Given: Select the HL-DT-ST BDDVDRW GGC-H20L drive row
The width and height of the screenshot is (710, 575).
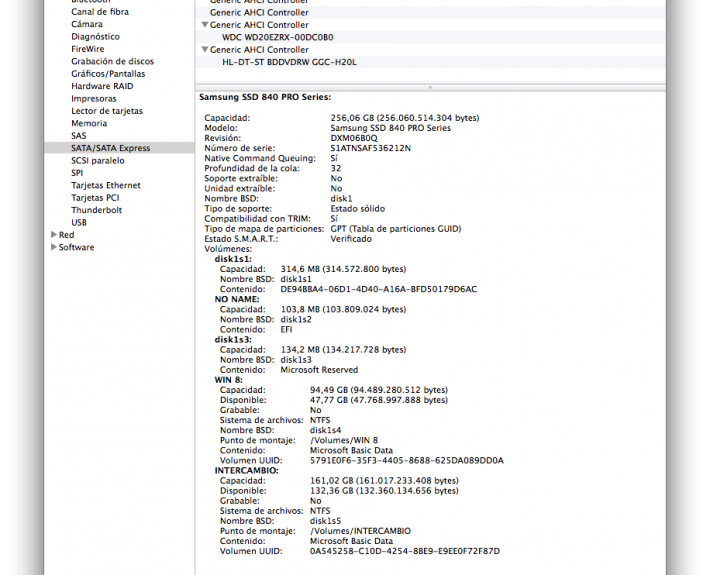Looking at the screenshot, I should pyautogui.click(x=430, y=62).
